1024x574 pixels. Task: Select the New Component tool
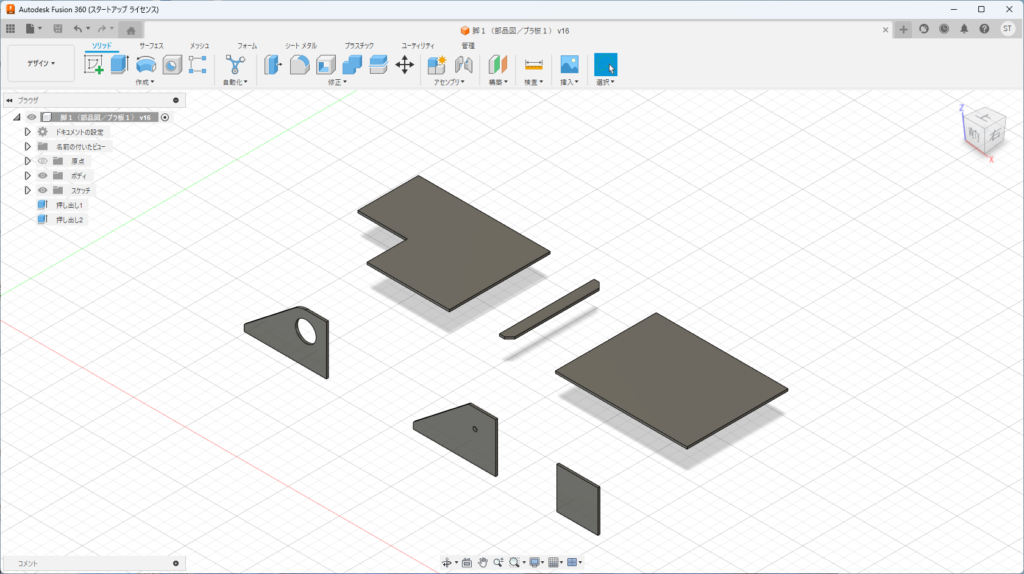[x=436, y=65]
